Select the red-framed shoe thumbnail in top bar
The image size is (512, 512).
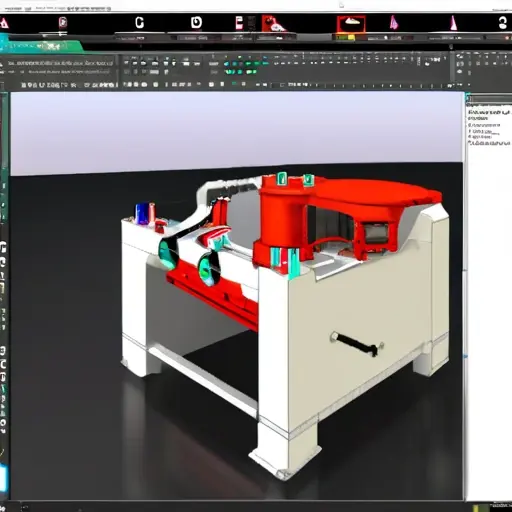(x=351, y=24)
